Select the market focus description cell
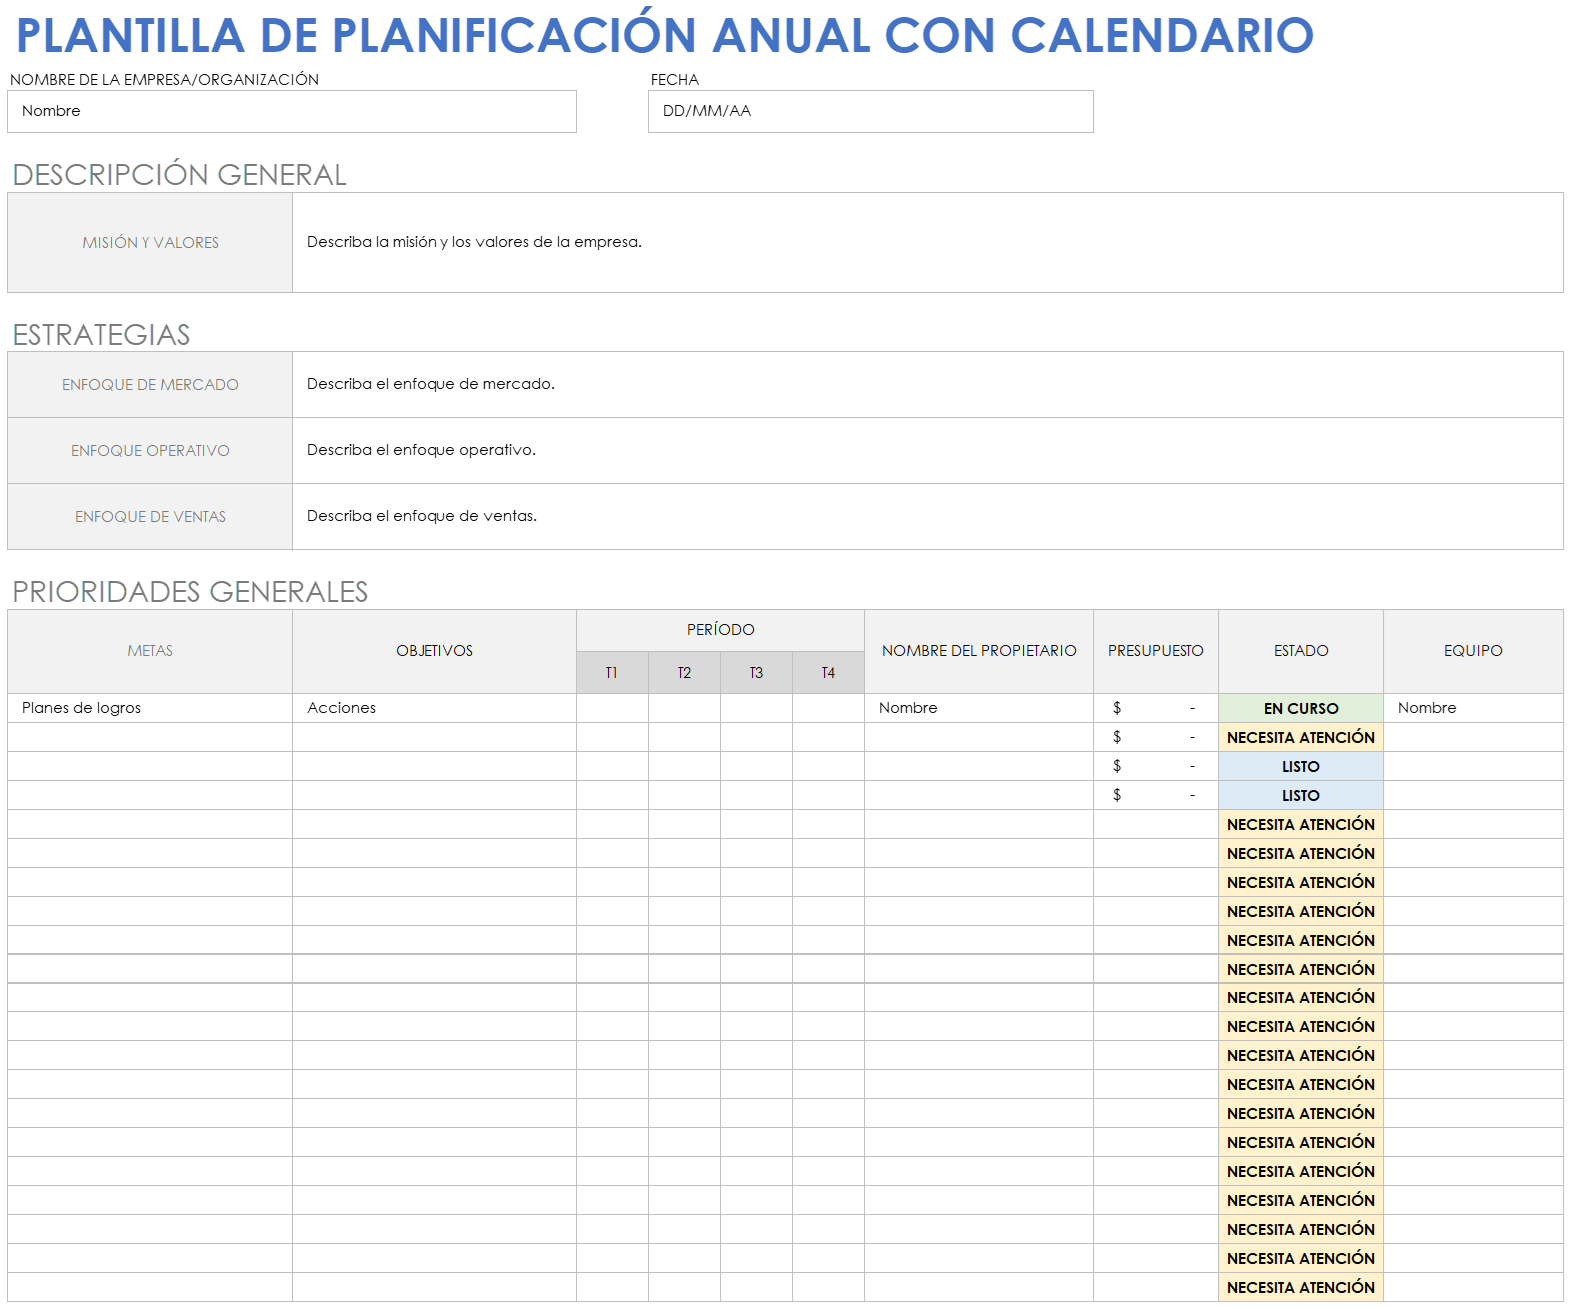Viewport: 1572px width, 1308px height. point(927,384)
